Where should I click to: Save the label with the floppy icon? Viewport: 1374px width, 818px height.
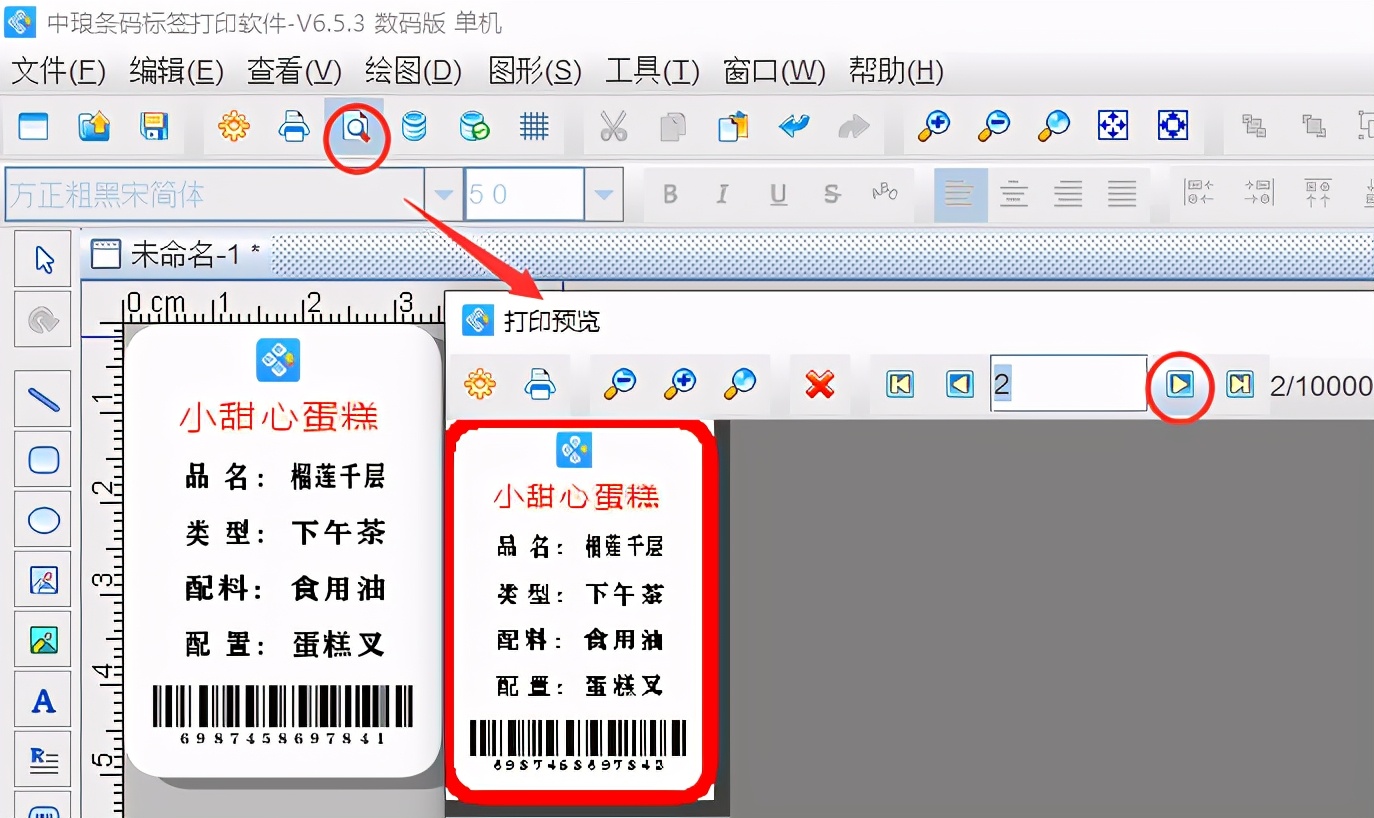point(154,126)
